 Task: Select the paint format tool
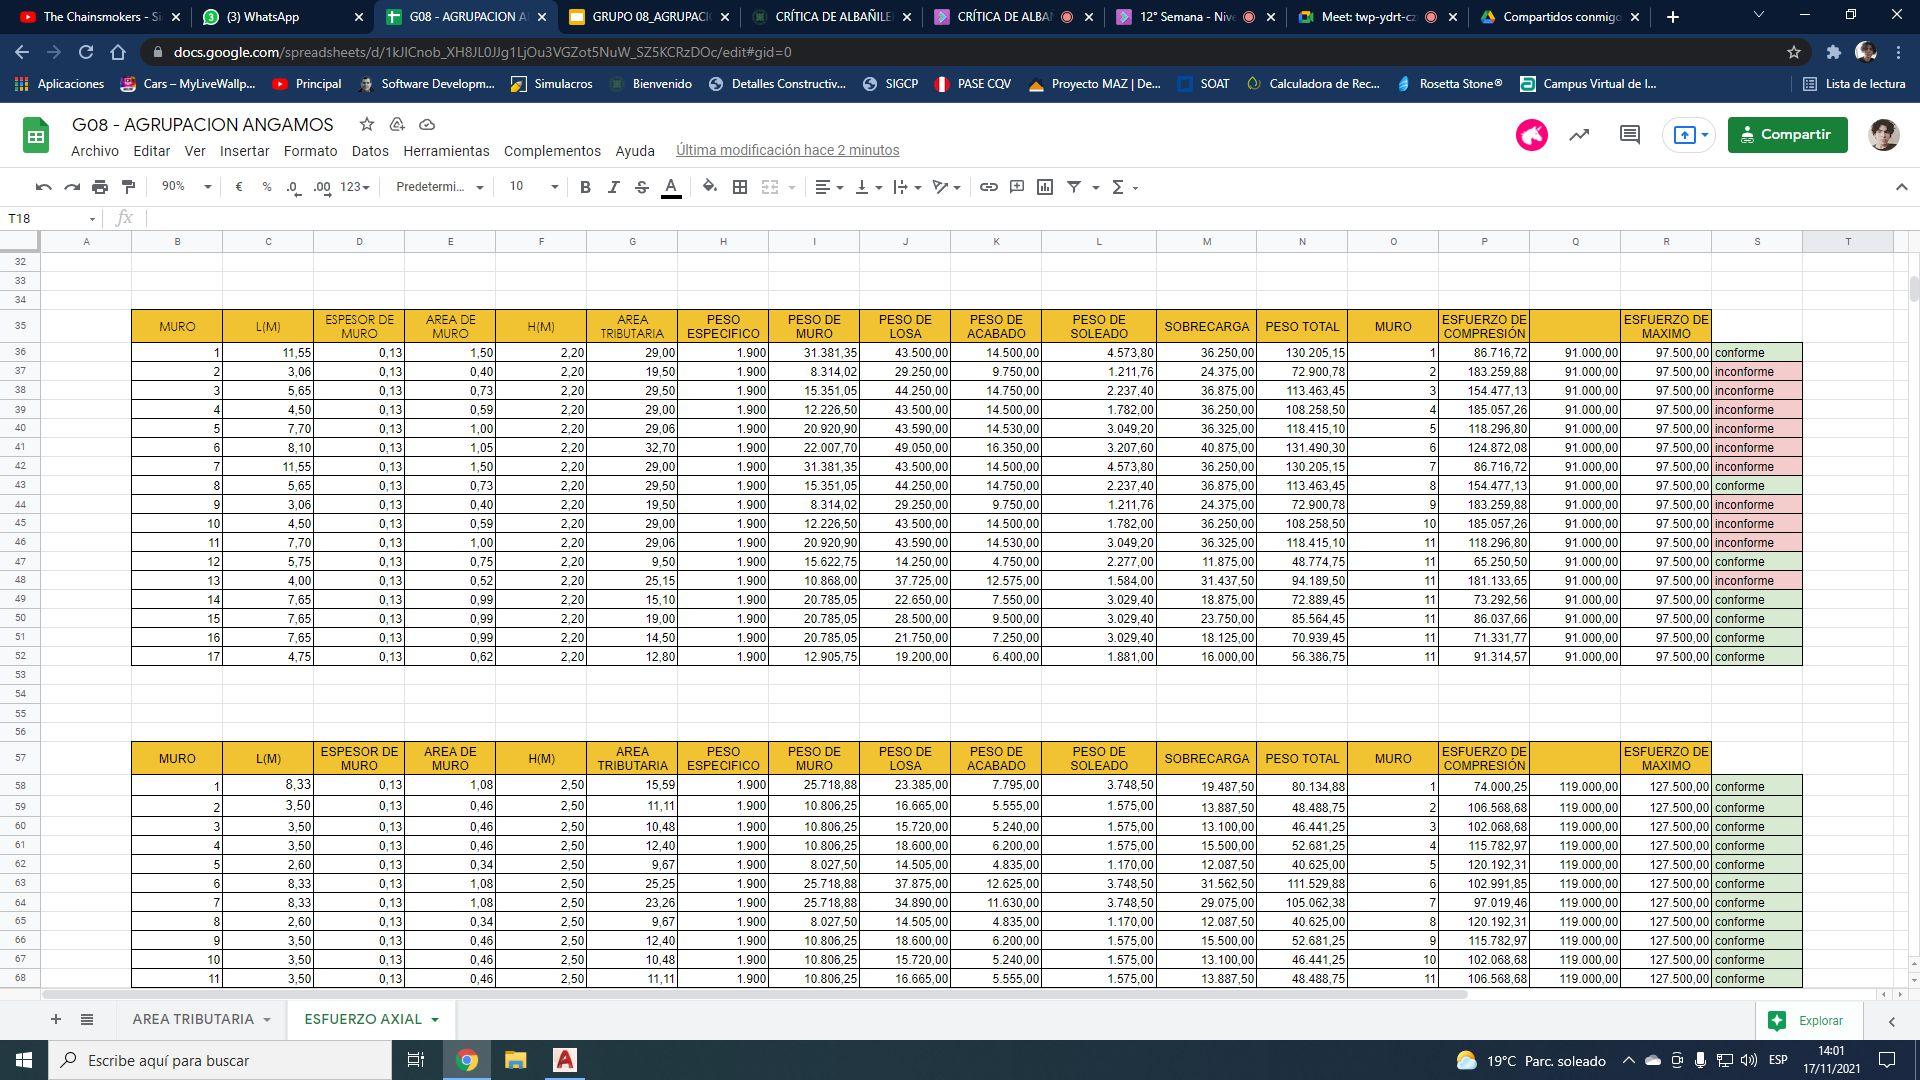[128, 187]
